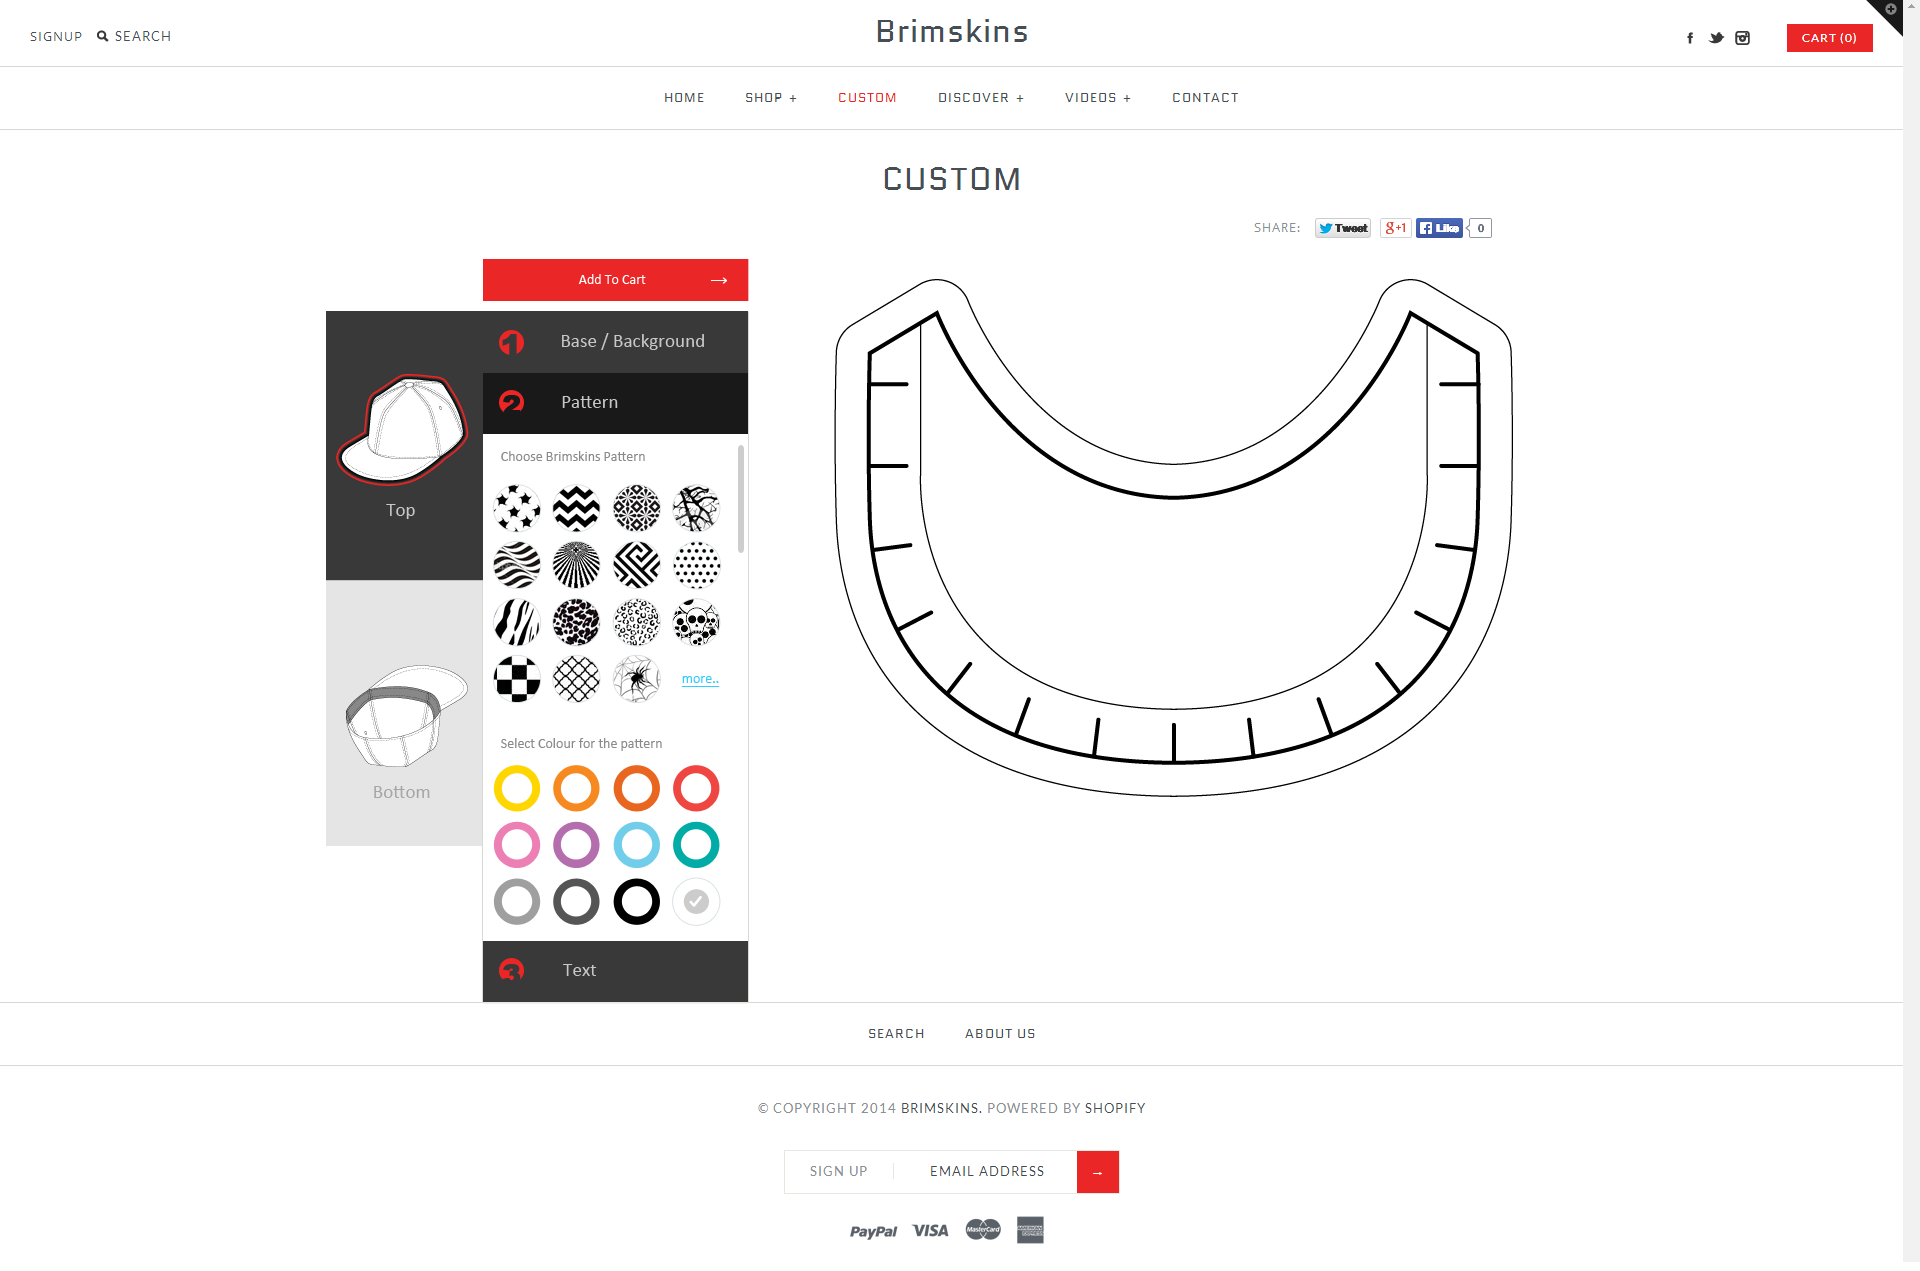Viewport: 1920px width, 1271px height.
Task: Expand the Text section
Action: pyautogui.click(x=615, y=971)
